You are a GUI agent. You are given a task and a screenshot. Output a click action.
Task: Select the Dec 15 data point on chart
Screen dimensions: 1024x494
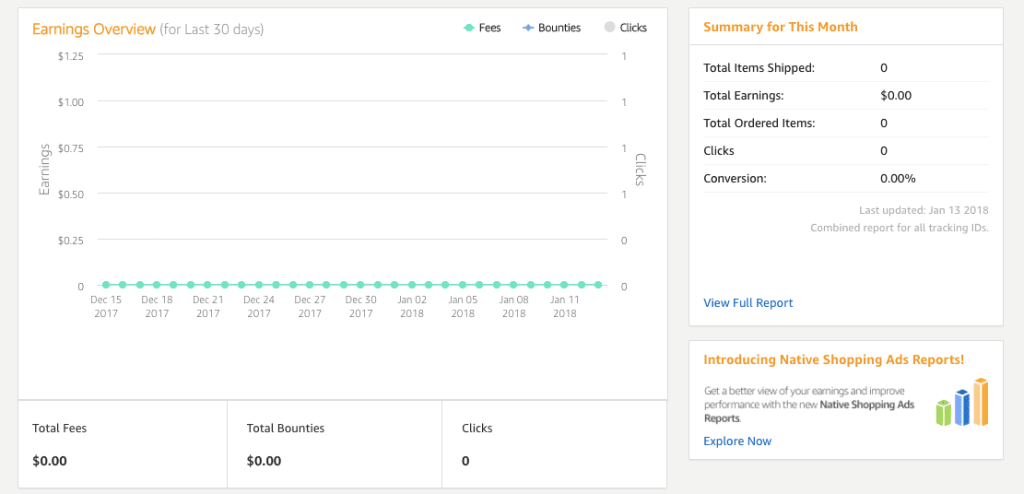tap(105, 285)
